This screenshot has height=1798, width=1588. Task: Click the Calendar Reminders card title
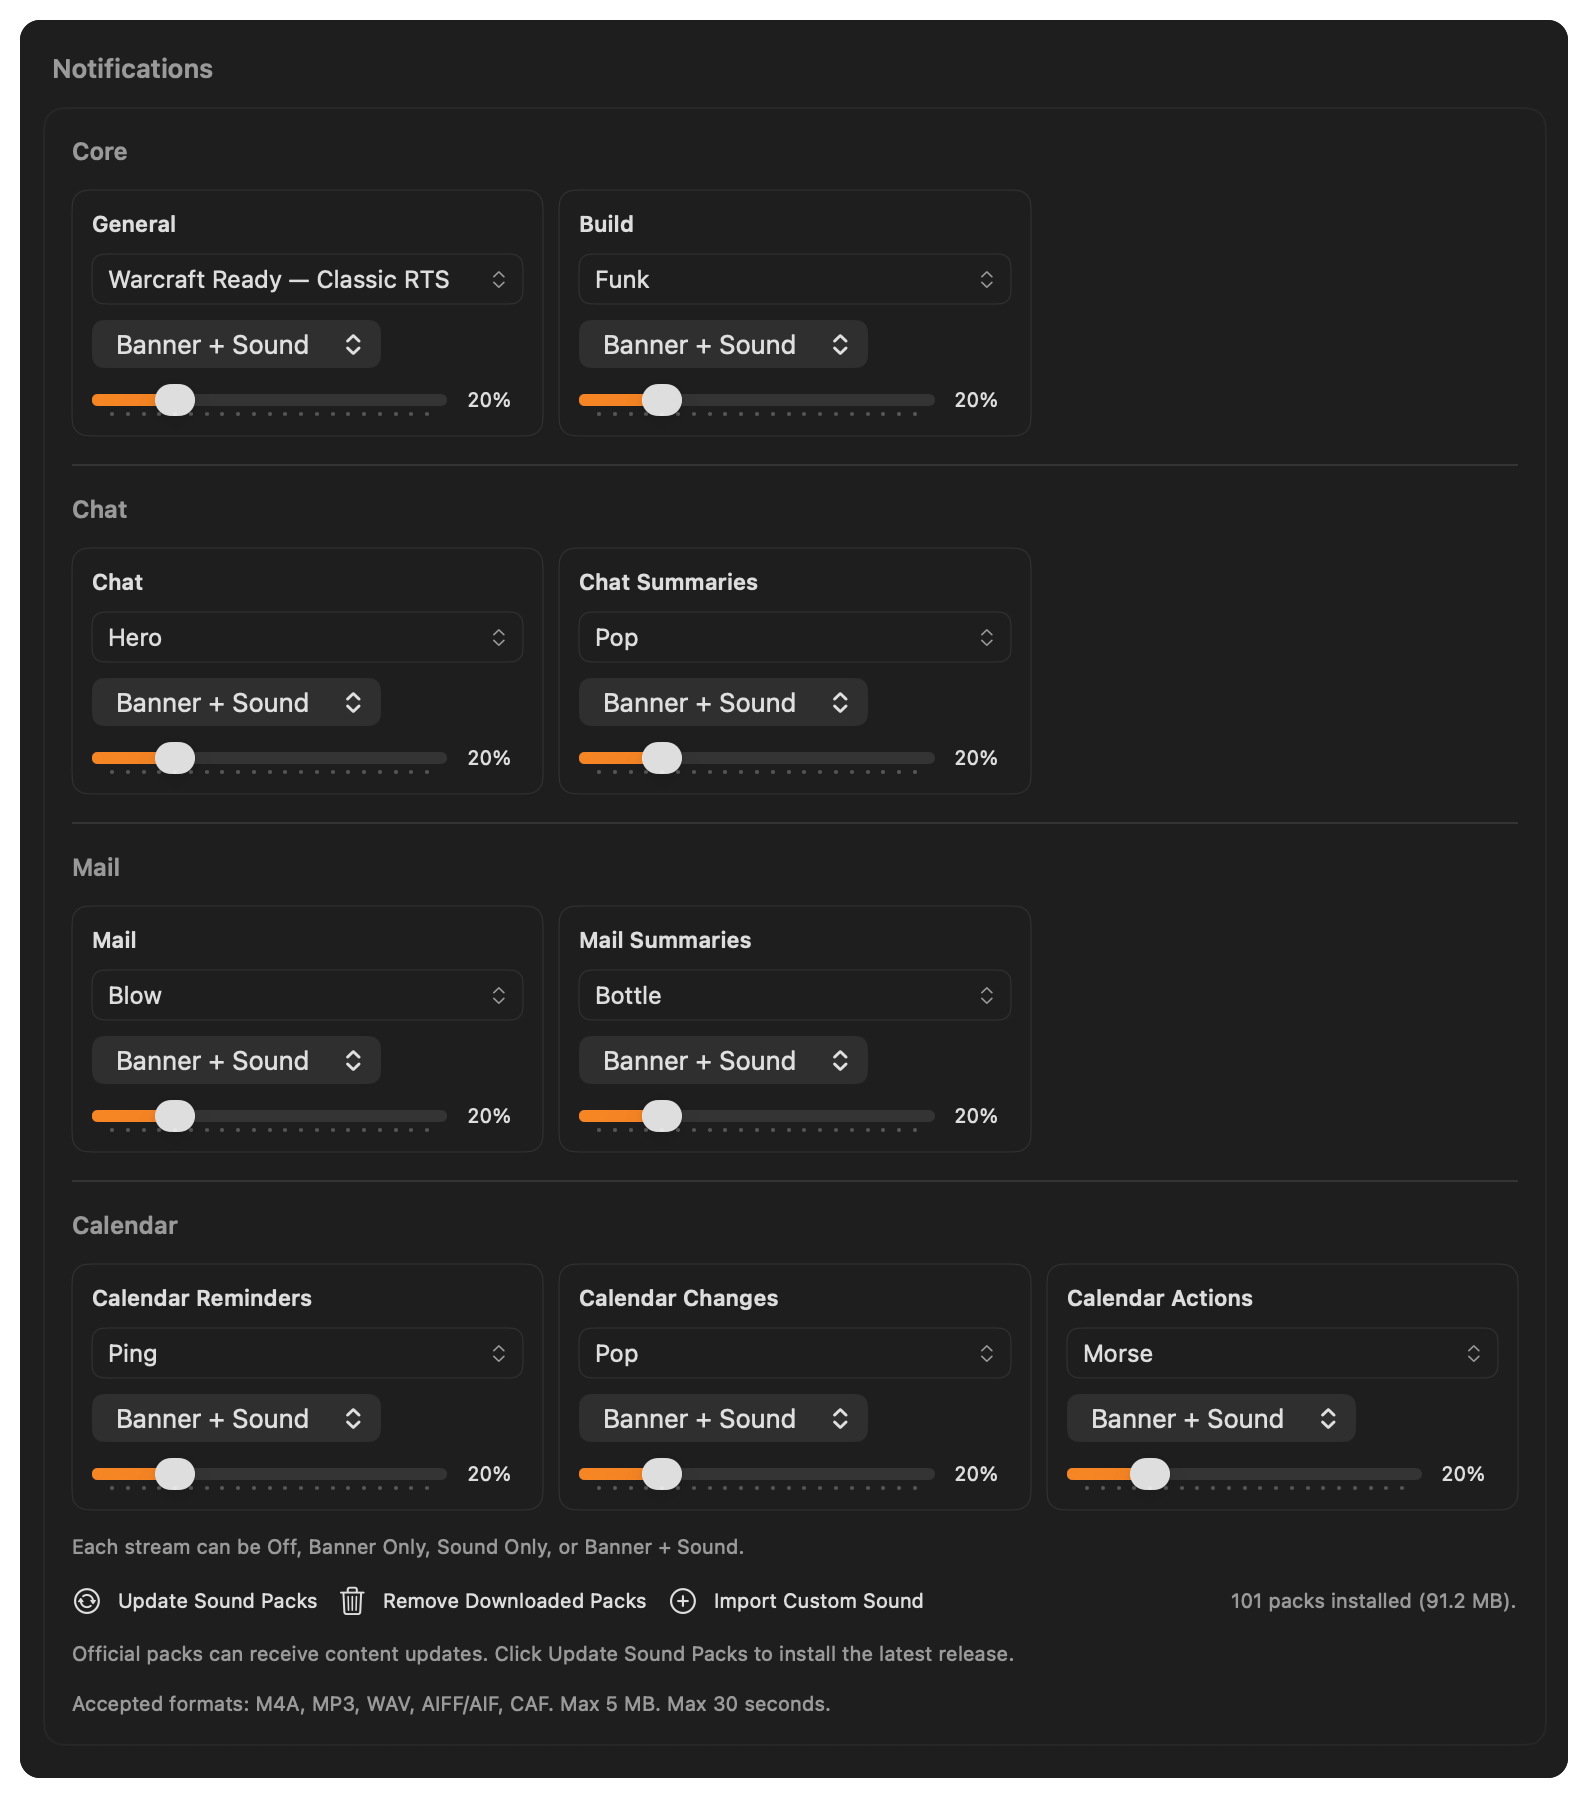[x=202, y=1298]
